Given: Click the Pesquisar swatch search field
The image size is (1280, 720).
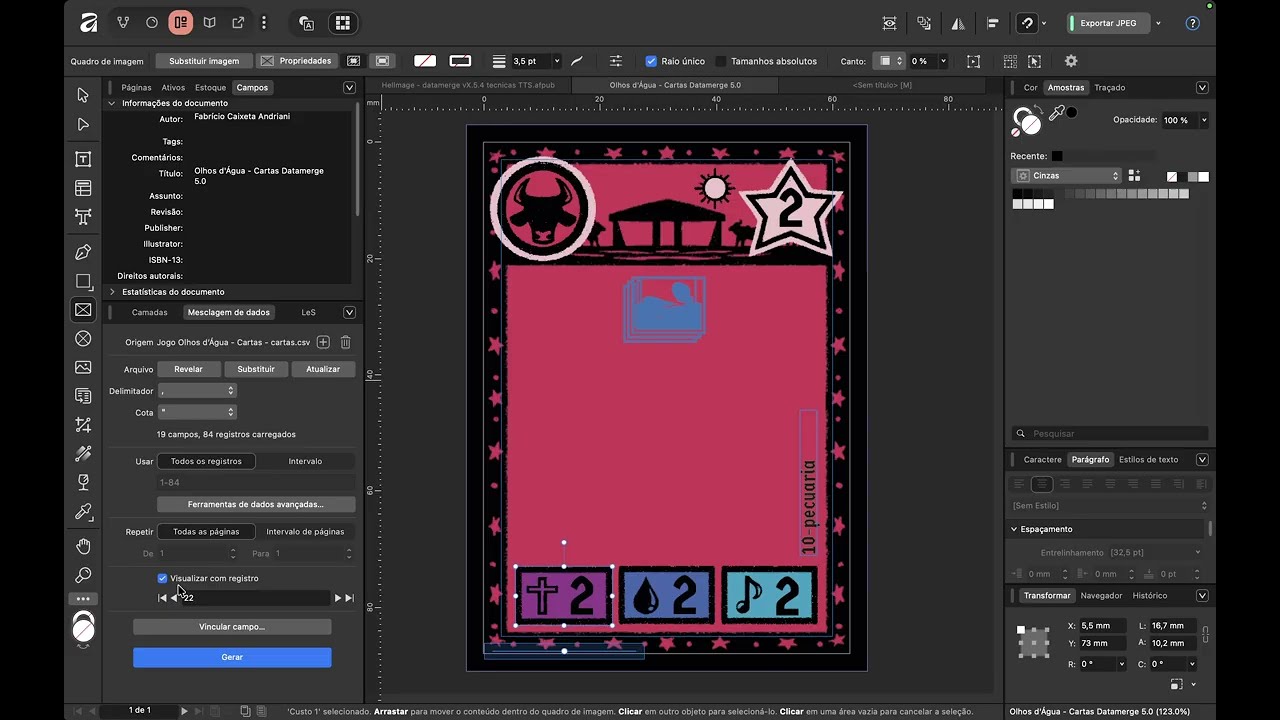Looking at the screenshot, I should 1110,434.
